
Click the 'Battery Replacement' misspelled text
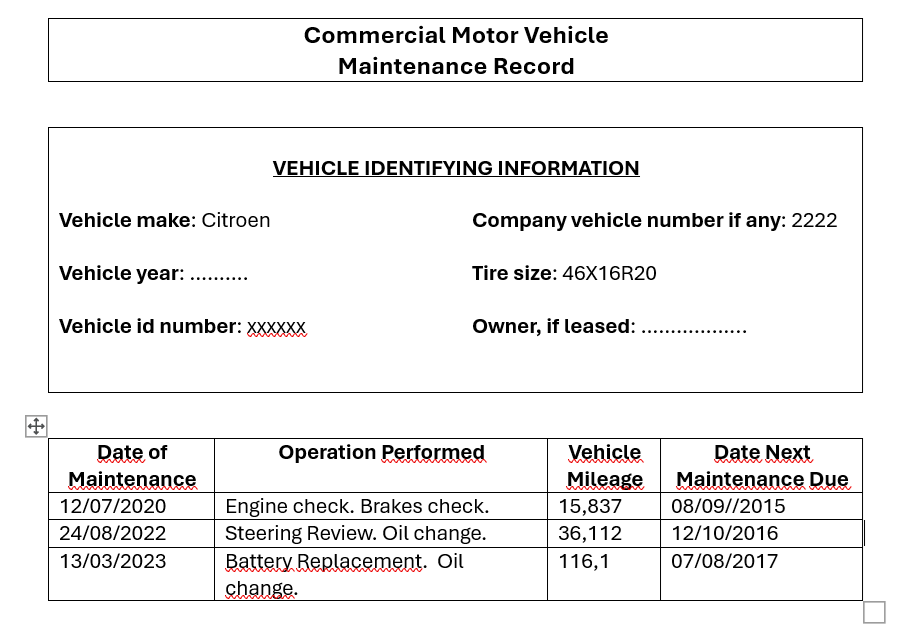(324, 561)
